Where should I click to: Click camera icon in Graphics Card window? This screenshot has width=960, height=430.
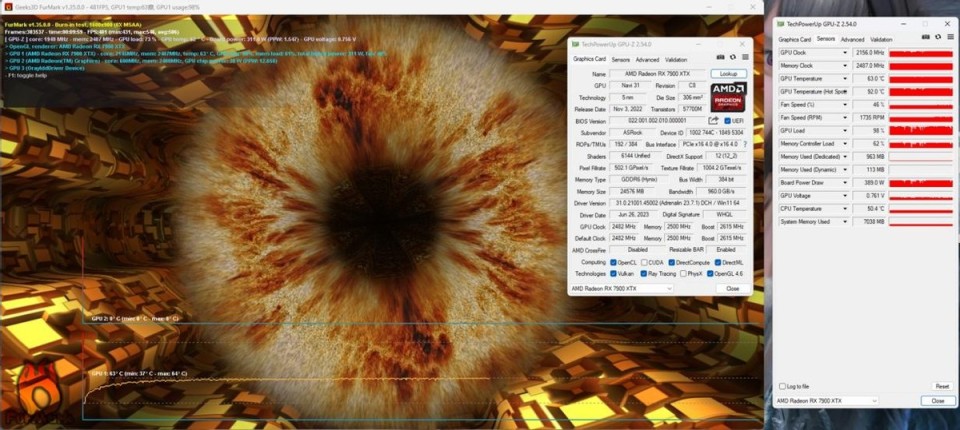[x=718, y=59]
